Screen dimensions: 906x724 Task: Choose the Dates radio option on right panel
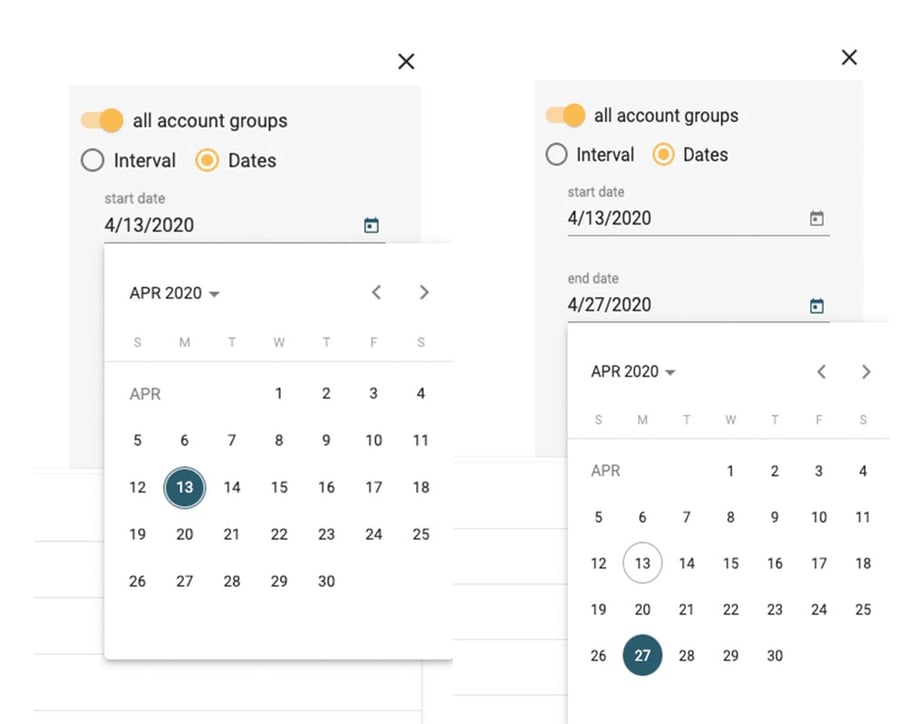(663, 154)
